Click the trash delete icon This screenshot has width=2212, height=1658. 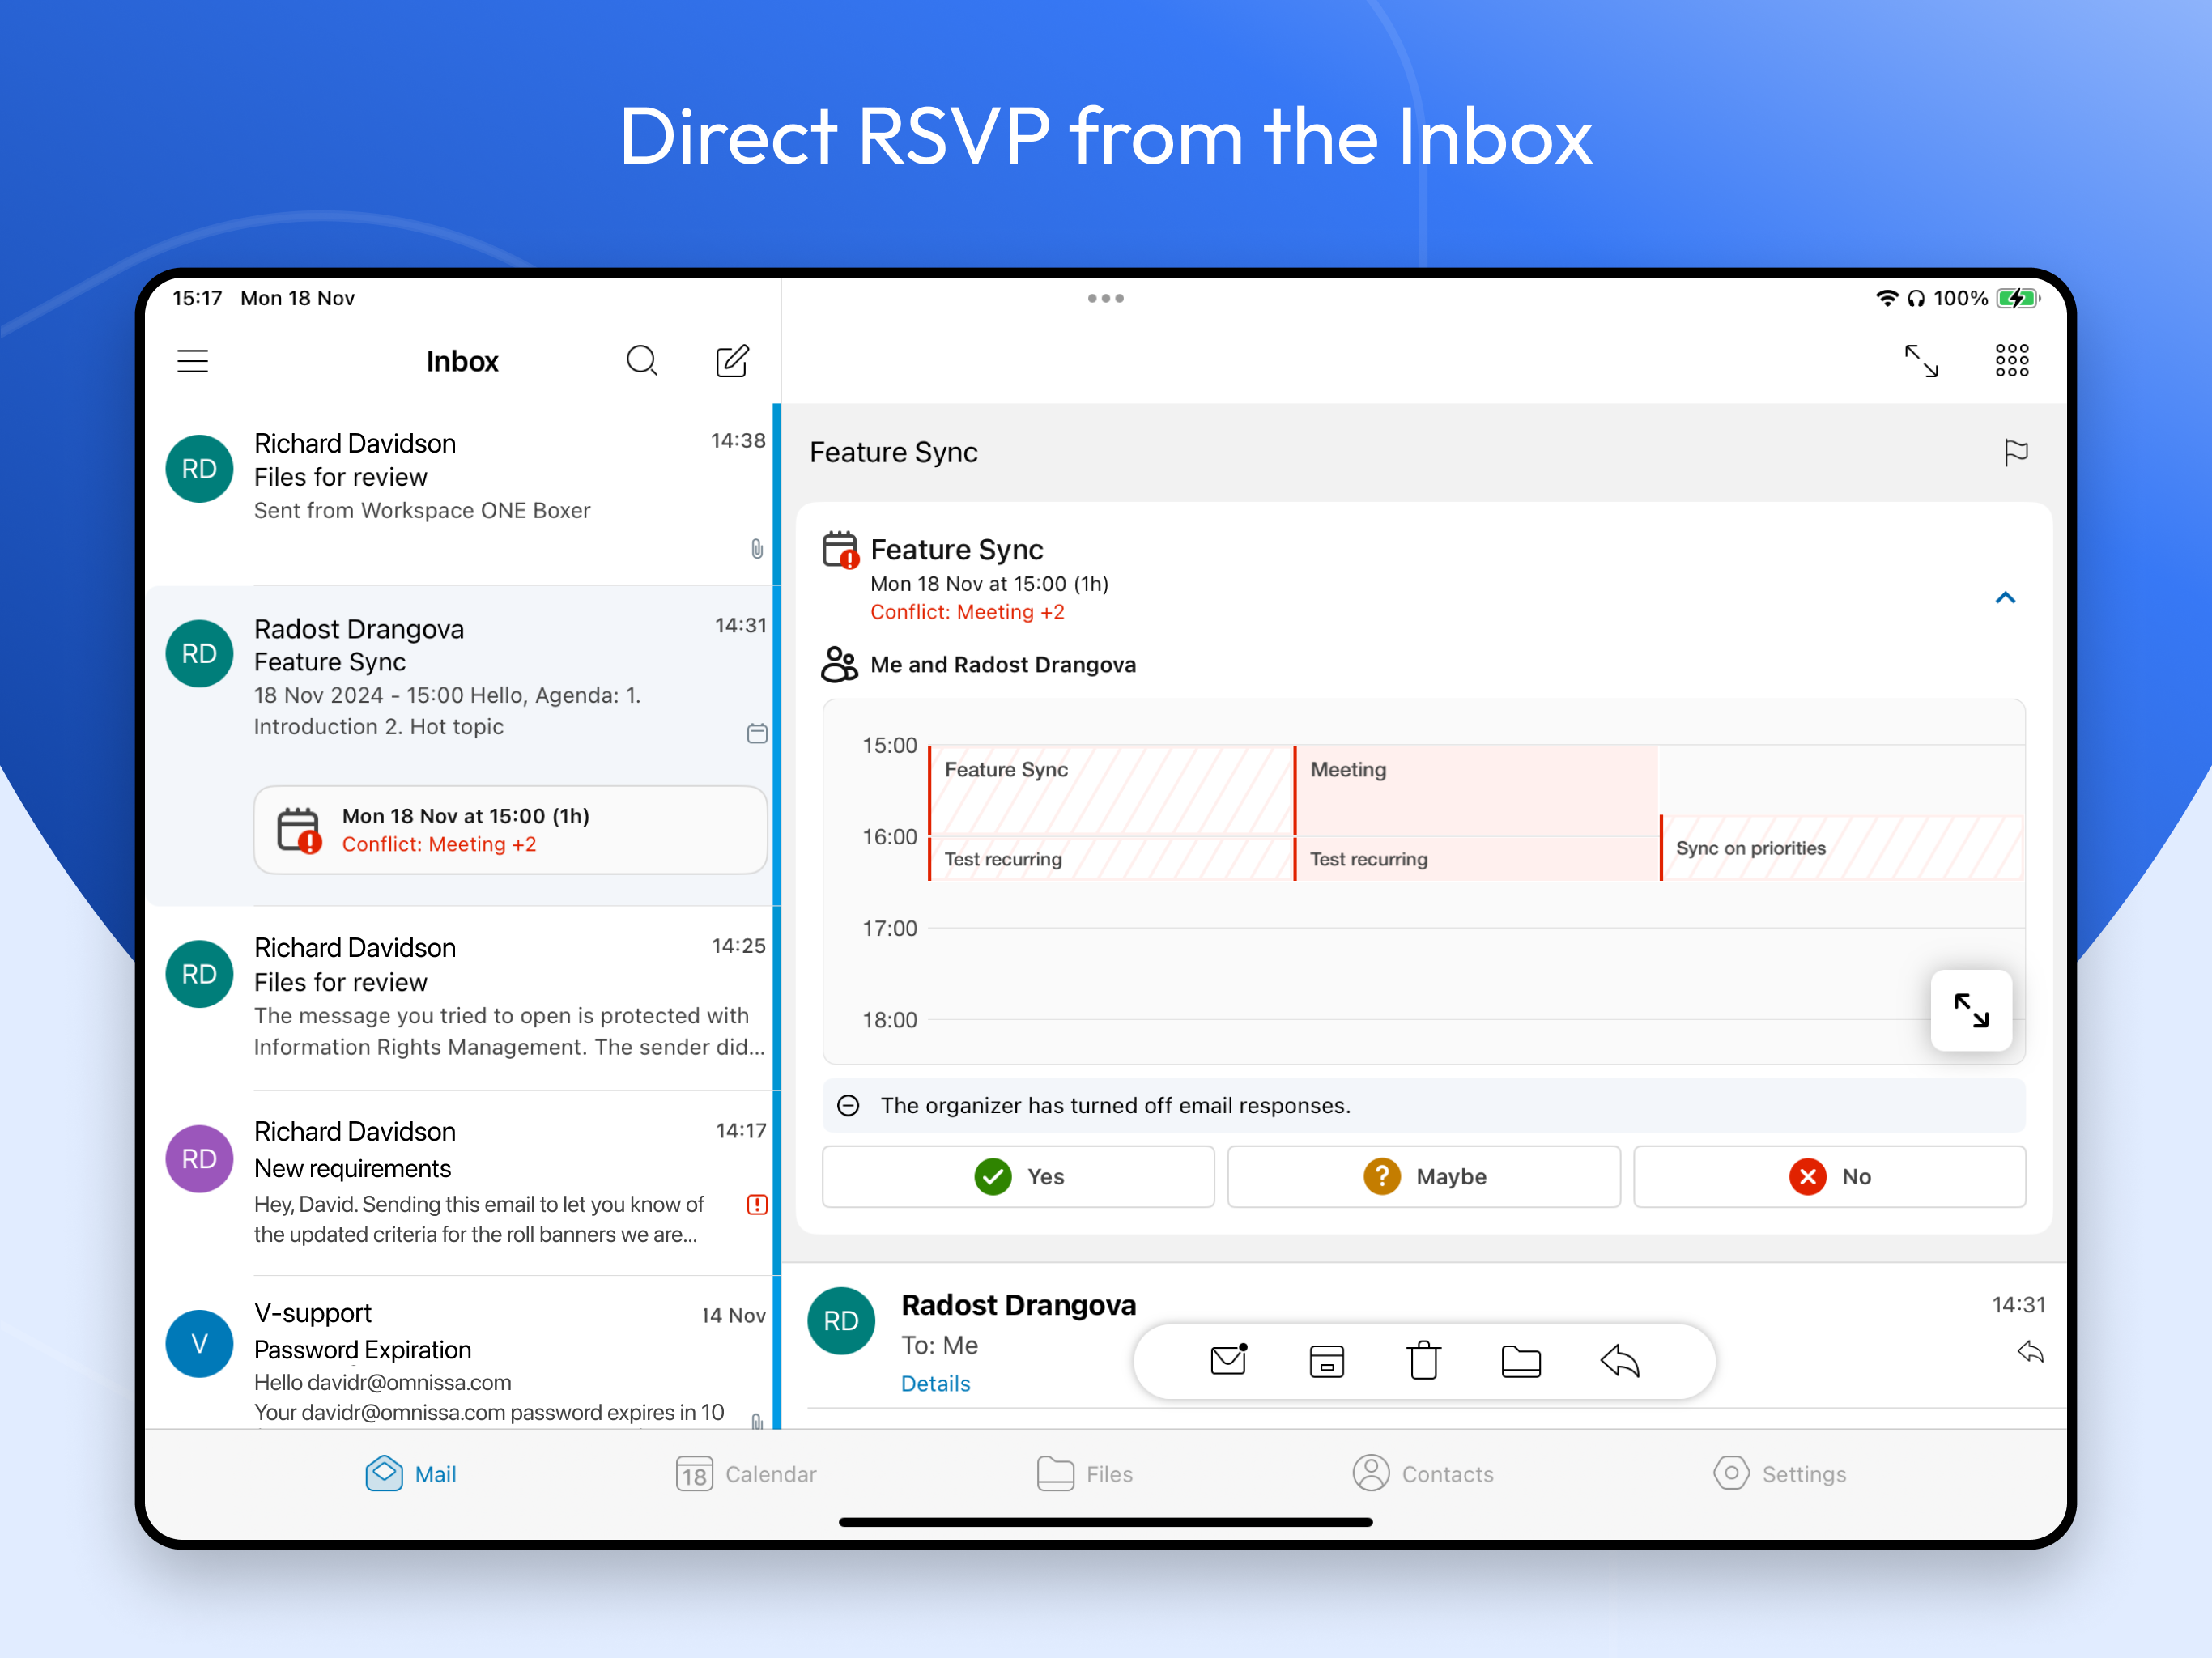point(1423,1361)
